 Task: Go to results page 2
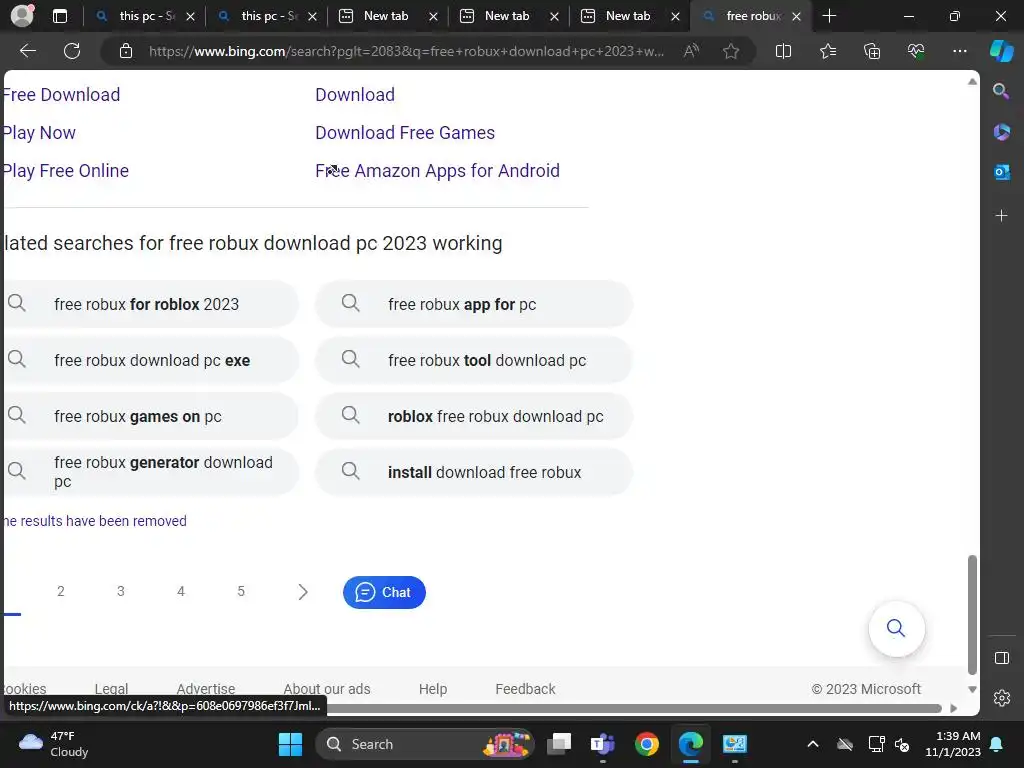coord(61,591)
